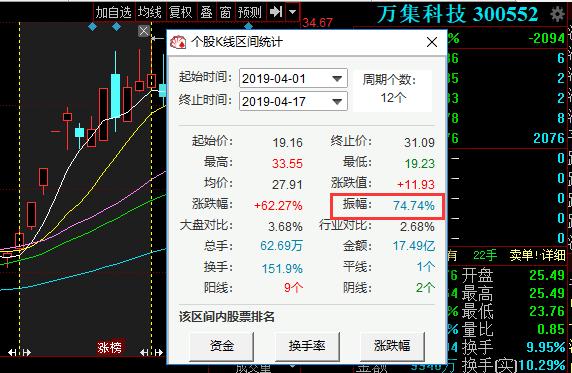This screenshot has width=572, height=373.
Task: Click the 最低 value 19.23
Action: coord(420,164)
